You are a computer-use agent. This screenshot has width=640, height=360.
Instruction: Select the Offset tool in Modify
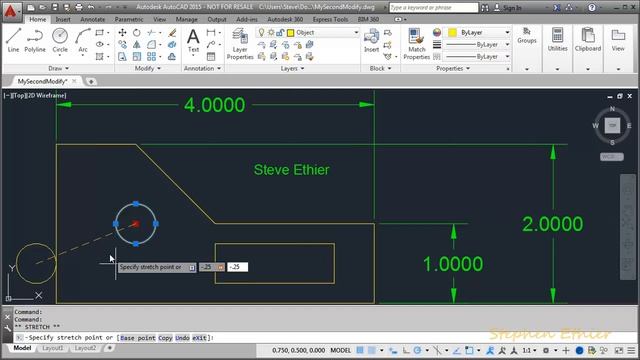172,56
